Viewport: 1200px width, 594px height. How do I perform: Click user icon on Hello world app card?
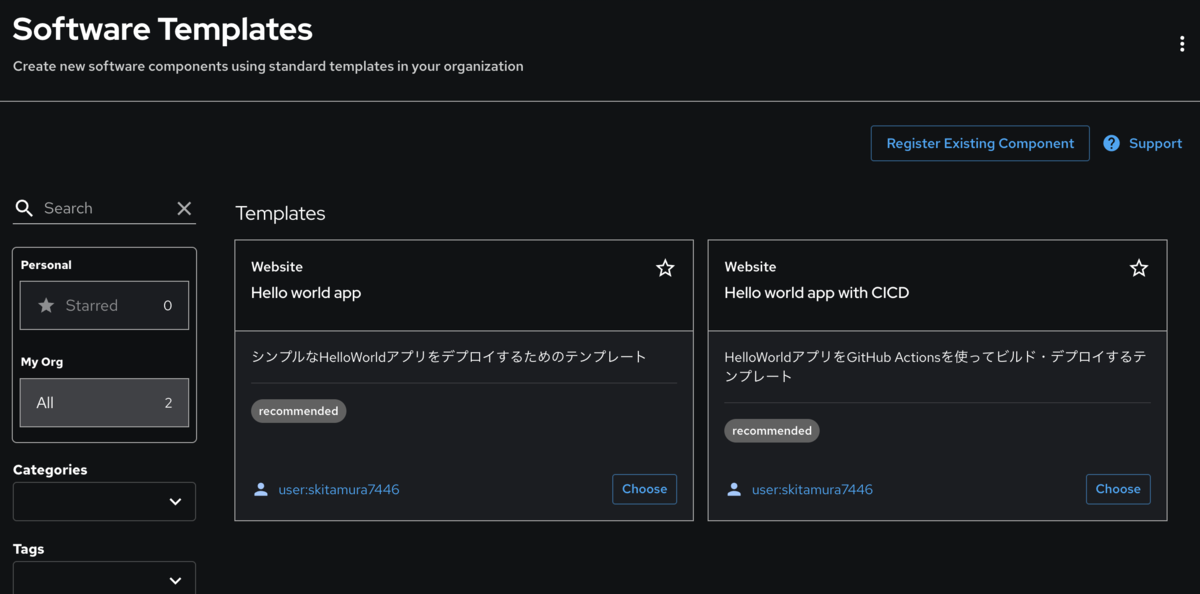[261, 489]
